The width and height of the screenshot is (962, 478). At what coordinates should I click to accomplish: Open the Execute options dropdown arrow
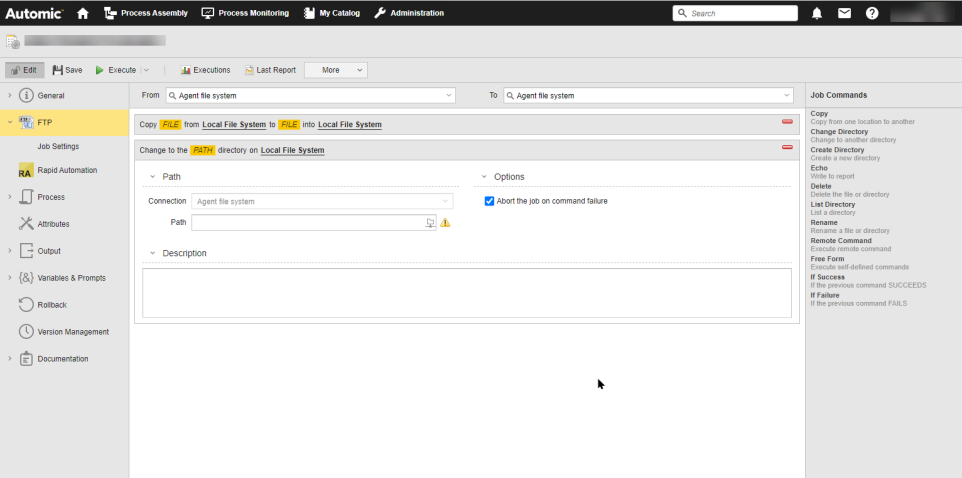coord(146,70)
